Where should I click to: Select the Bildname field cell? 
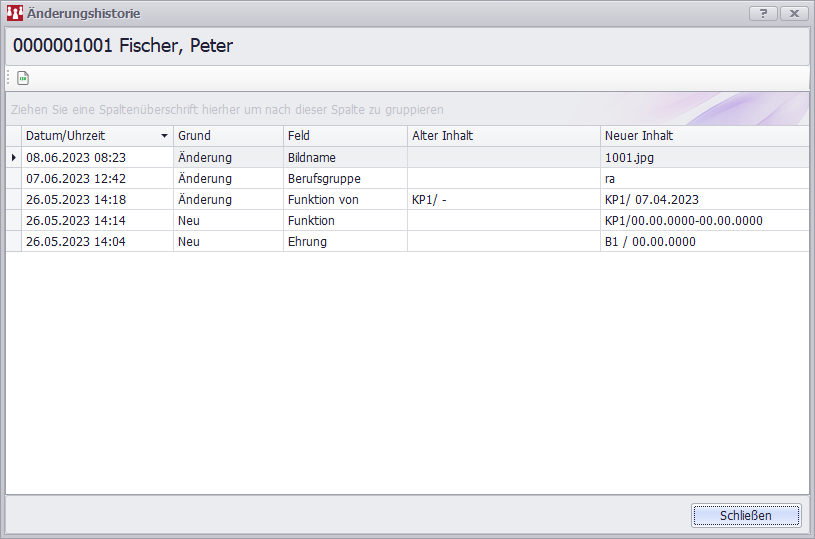click(x=344, y=158)
